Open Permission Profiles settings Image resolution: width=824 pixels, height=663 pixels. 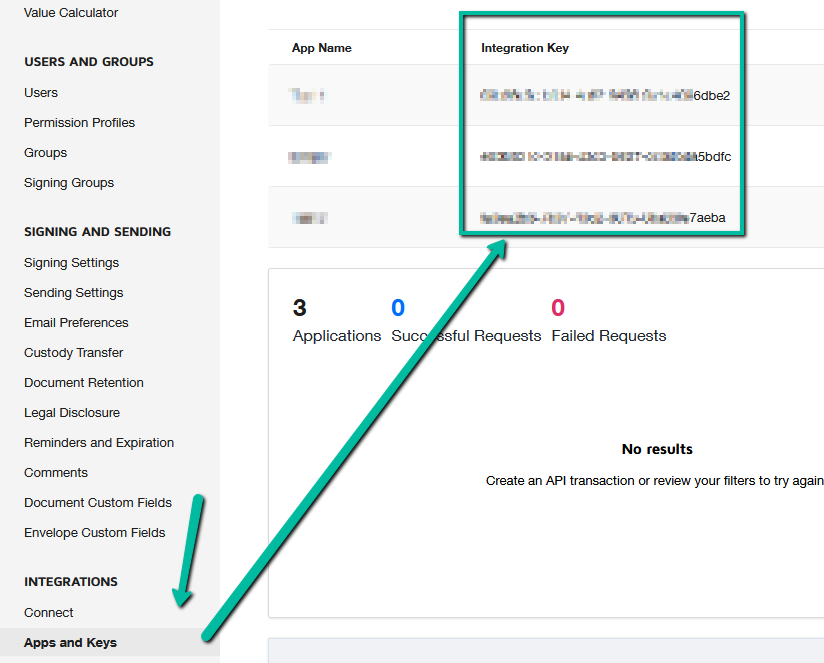point(79,122)
